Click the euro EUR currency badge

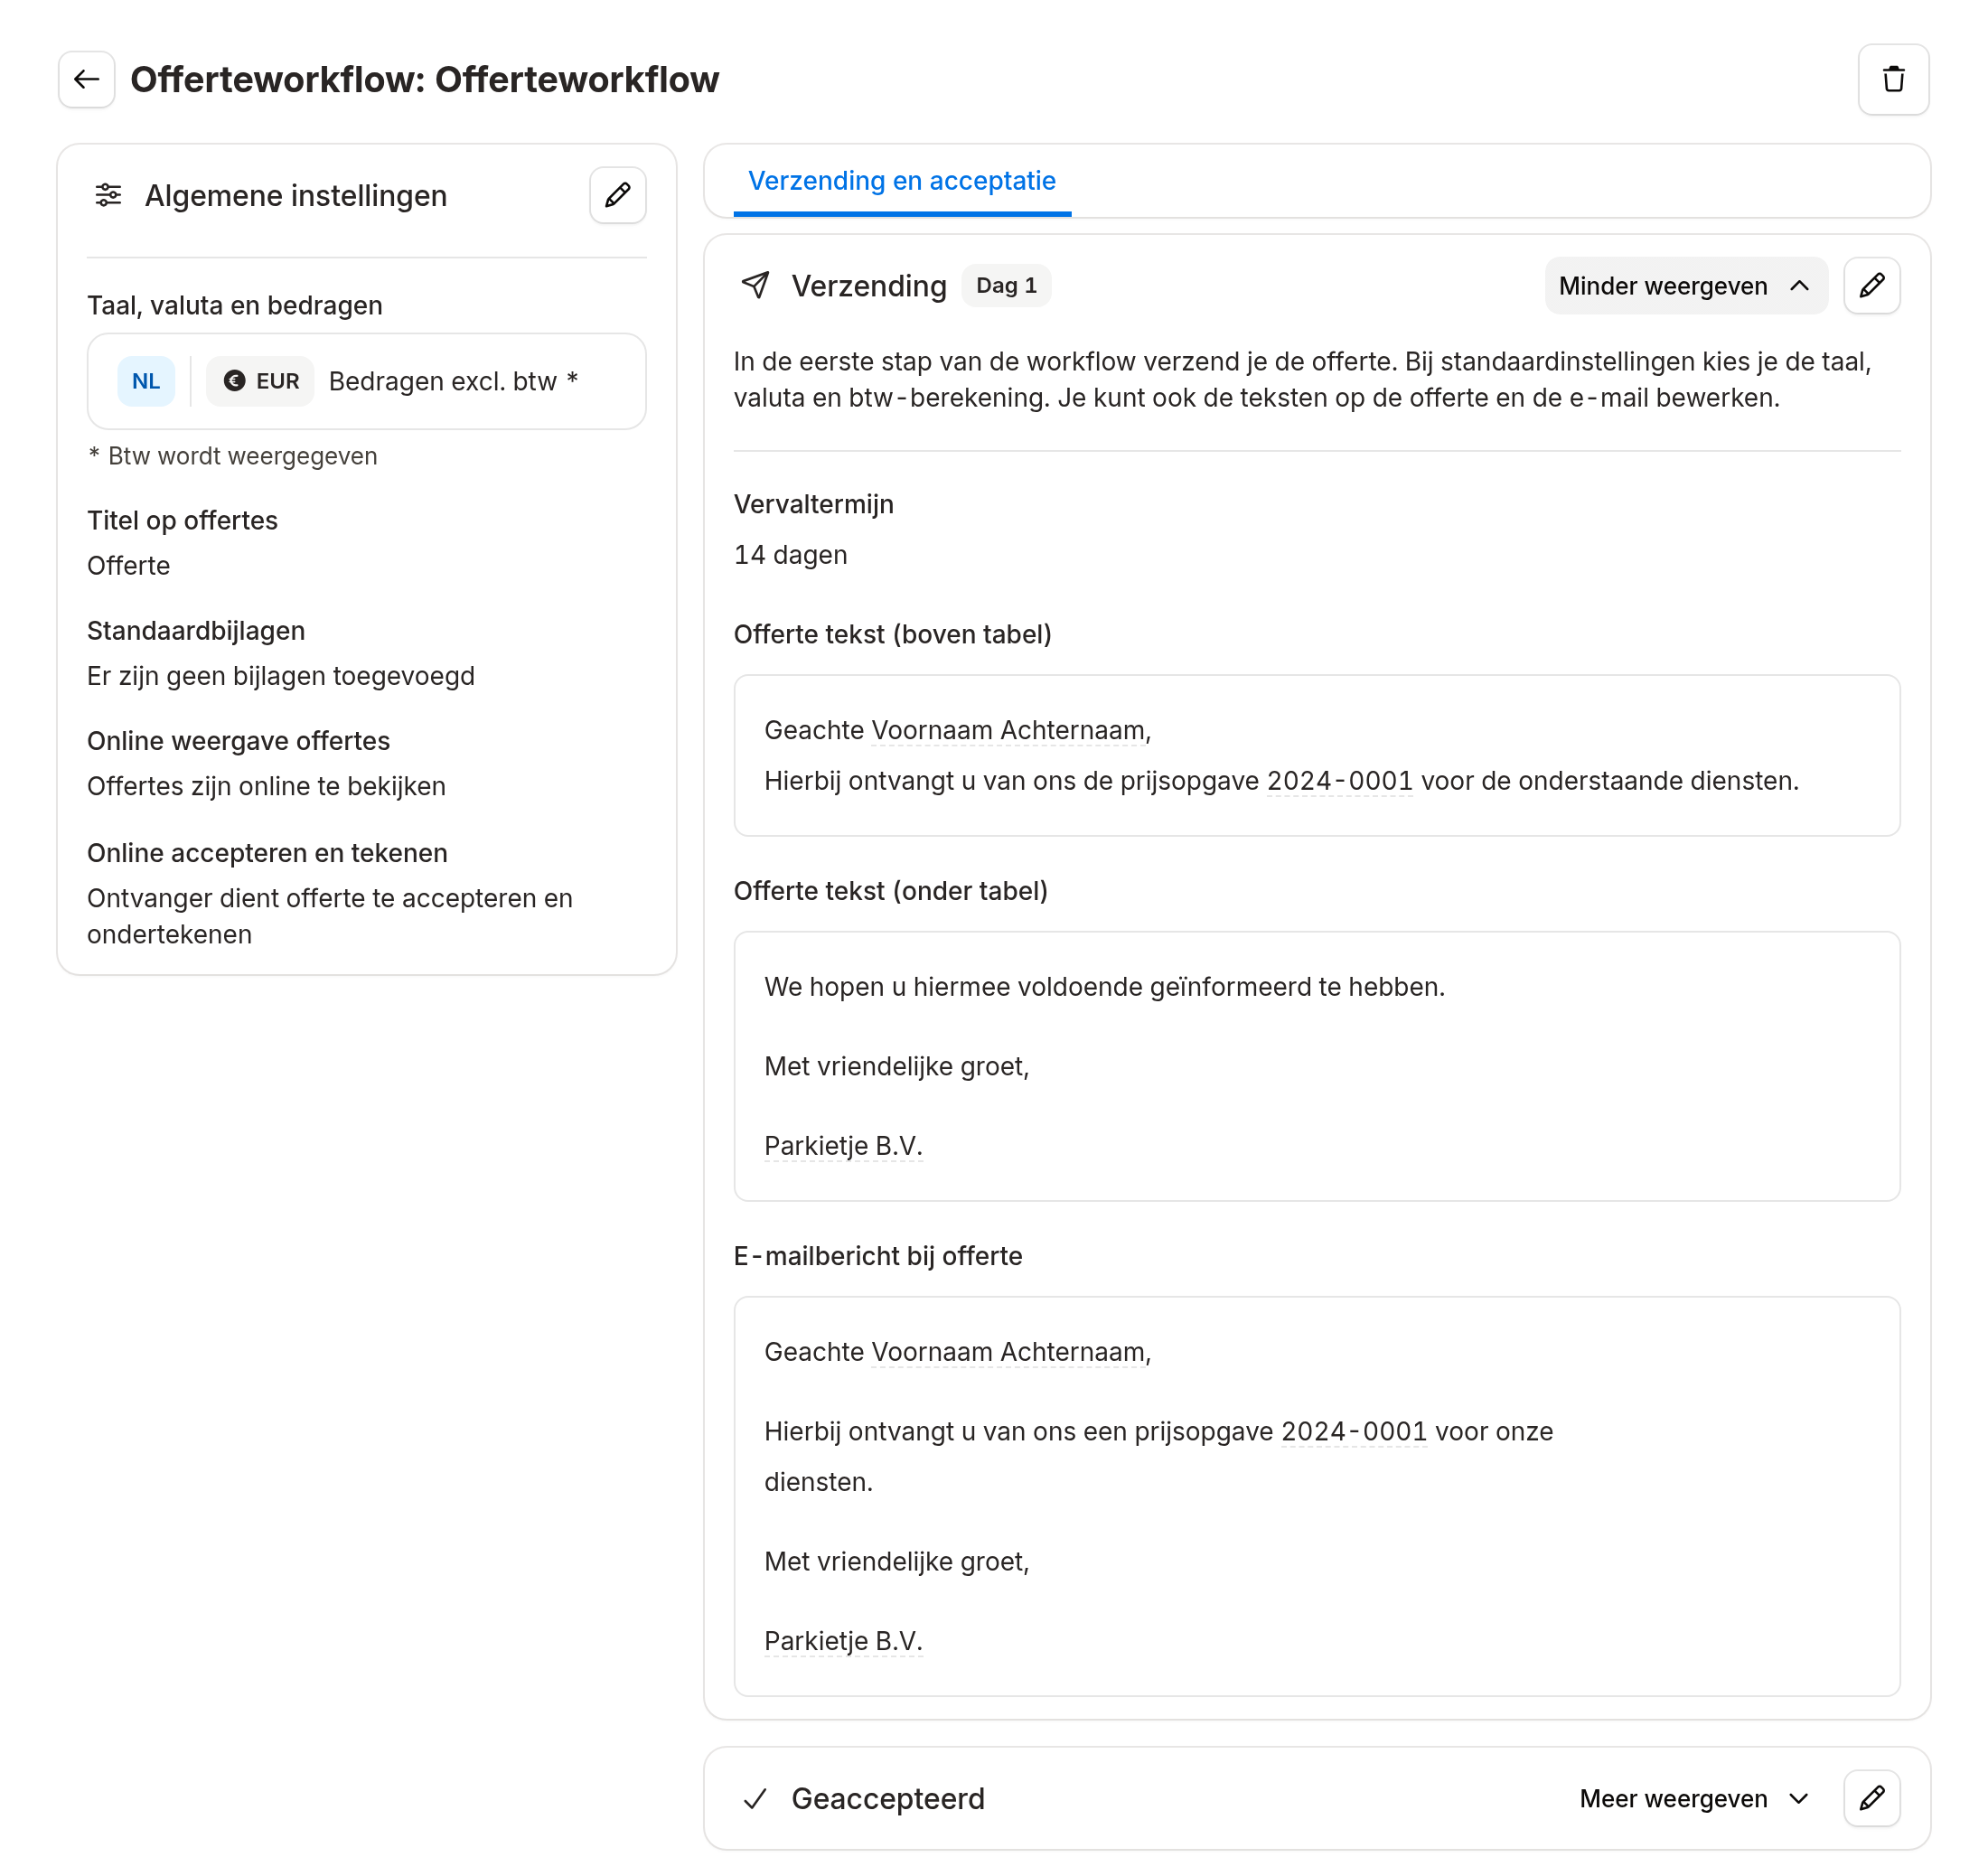[260, 381]
